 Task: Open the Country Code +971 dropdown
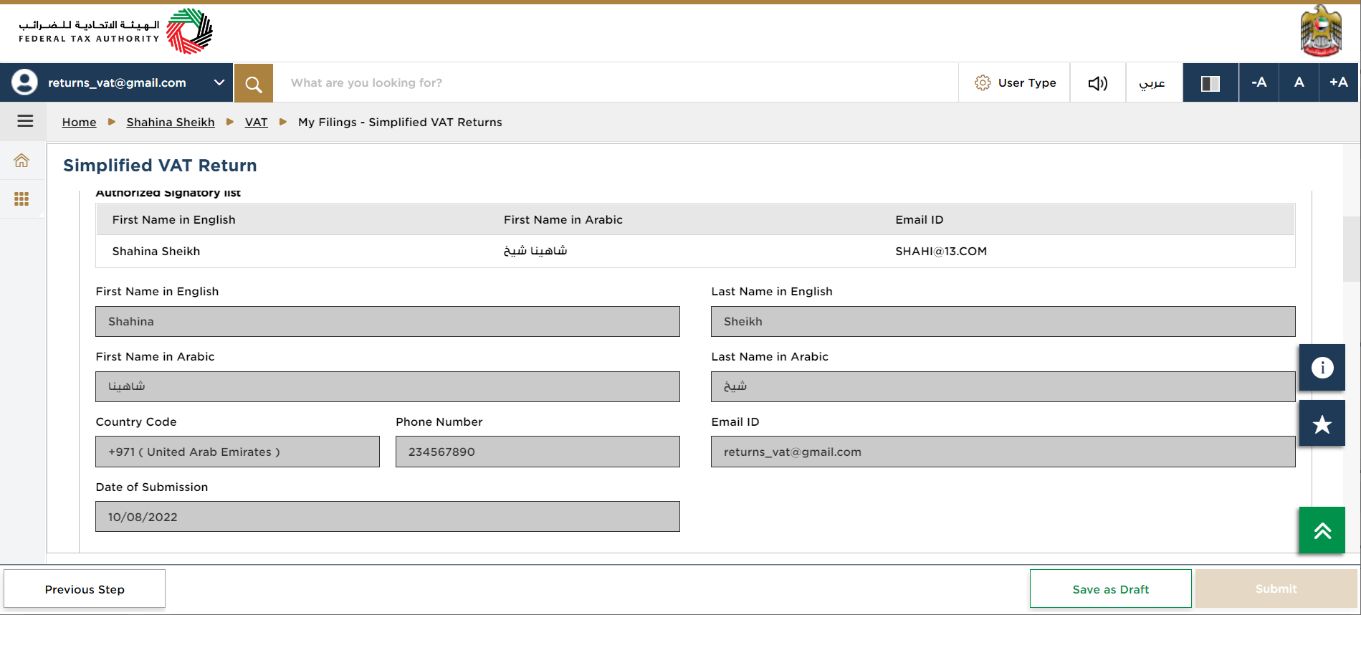[x=237, y=451]
